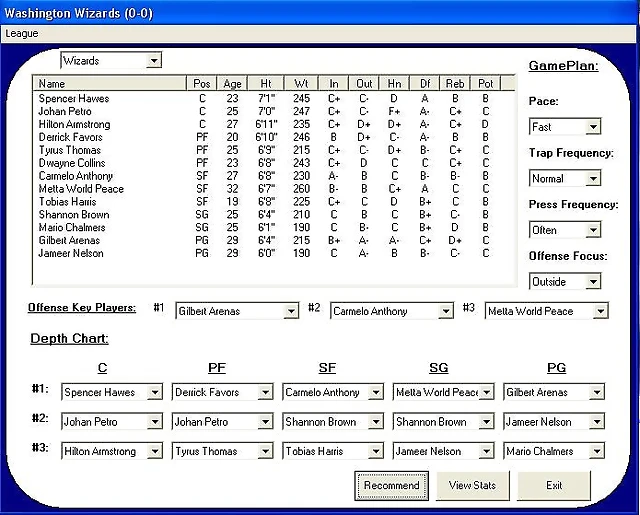Open the #2 PF Johan Petro dropdown
The height and width of the screenshot is (515, 640).
[222, 422]
